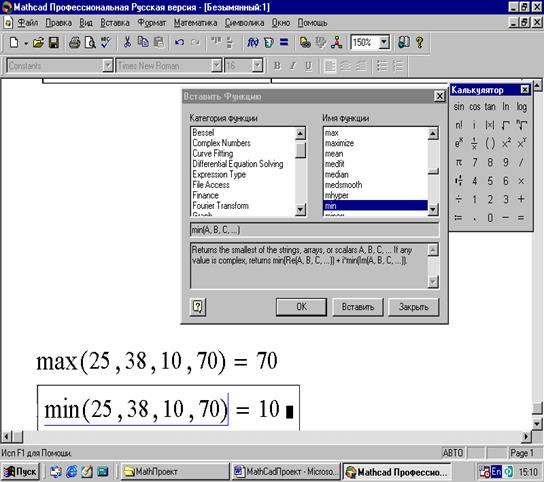Click down arrow of function name scrollbar
Image resolution: width=544 pixels, height=482 pixels.
(433, 210)
